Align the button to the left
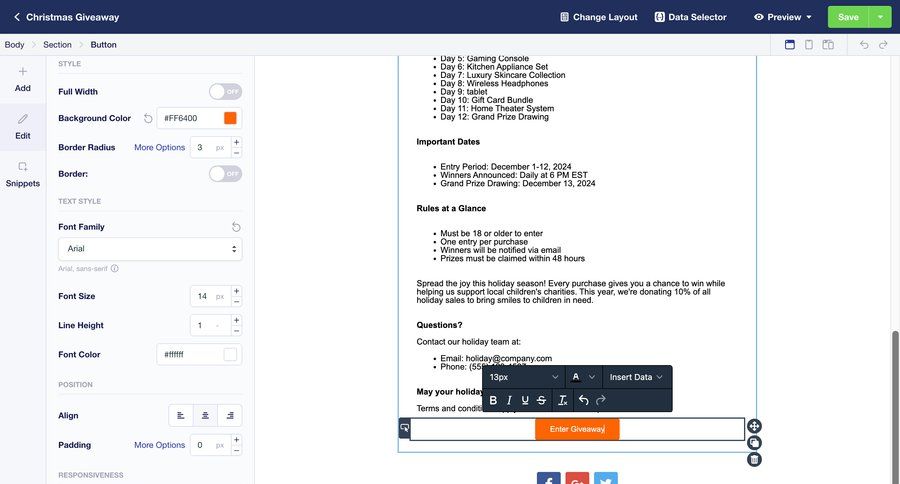The height and width of the screenshot is (484, 900). [181, 416]
